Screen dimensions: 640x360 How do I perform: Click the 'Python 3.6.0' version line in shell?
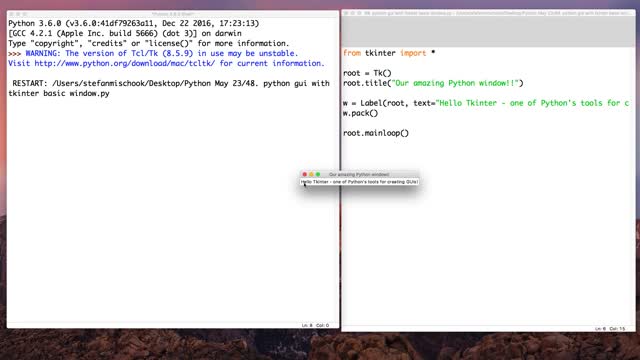pos(133,23)
